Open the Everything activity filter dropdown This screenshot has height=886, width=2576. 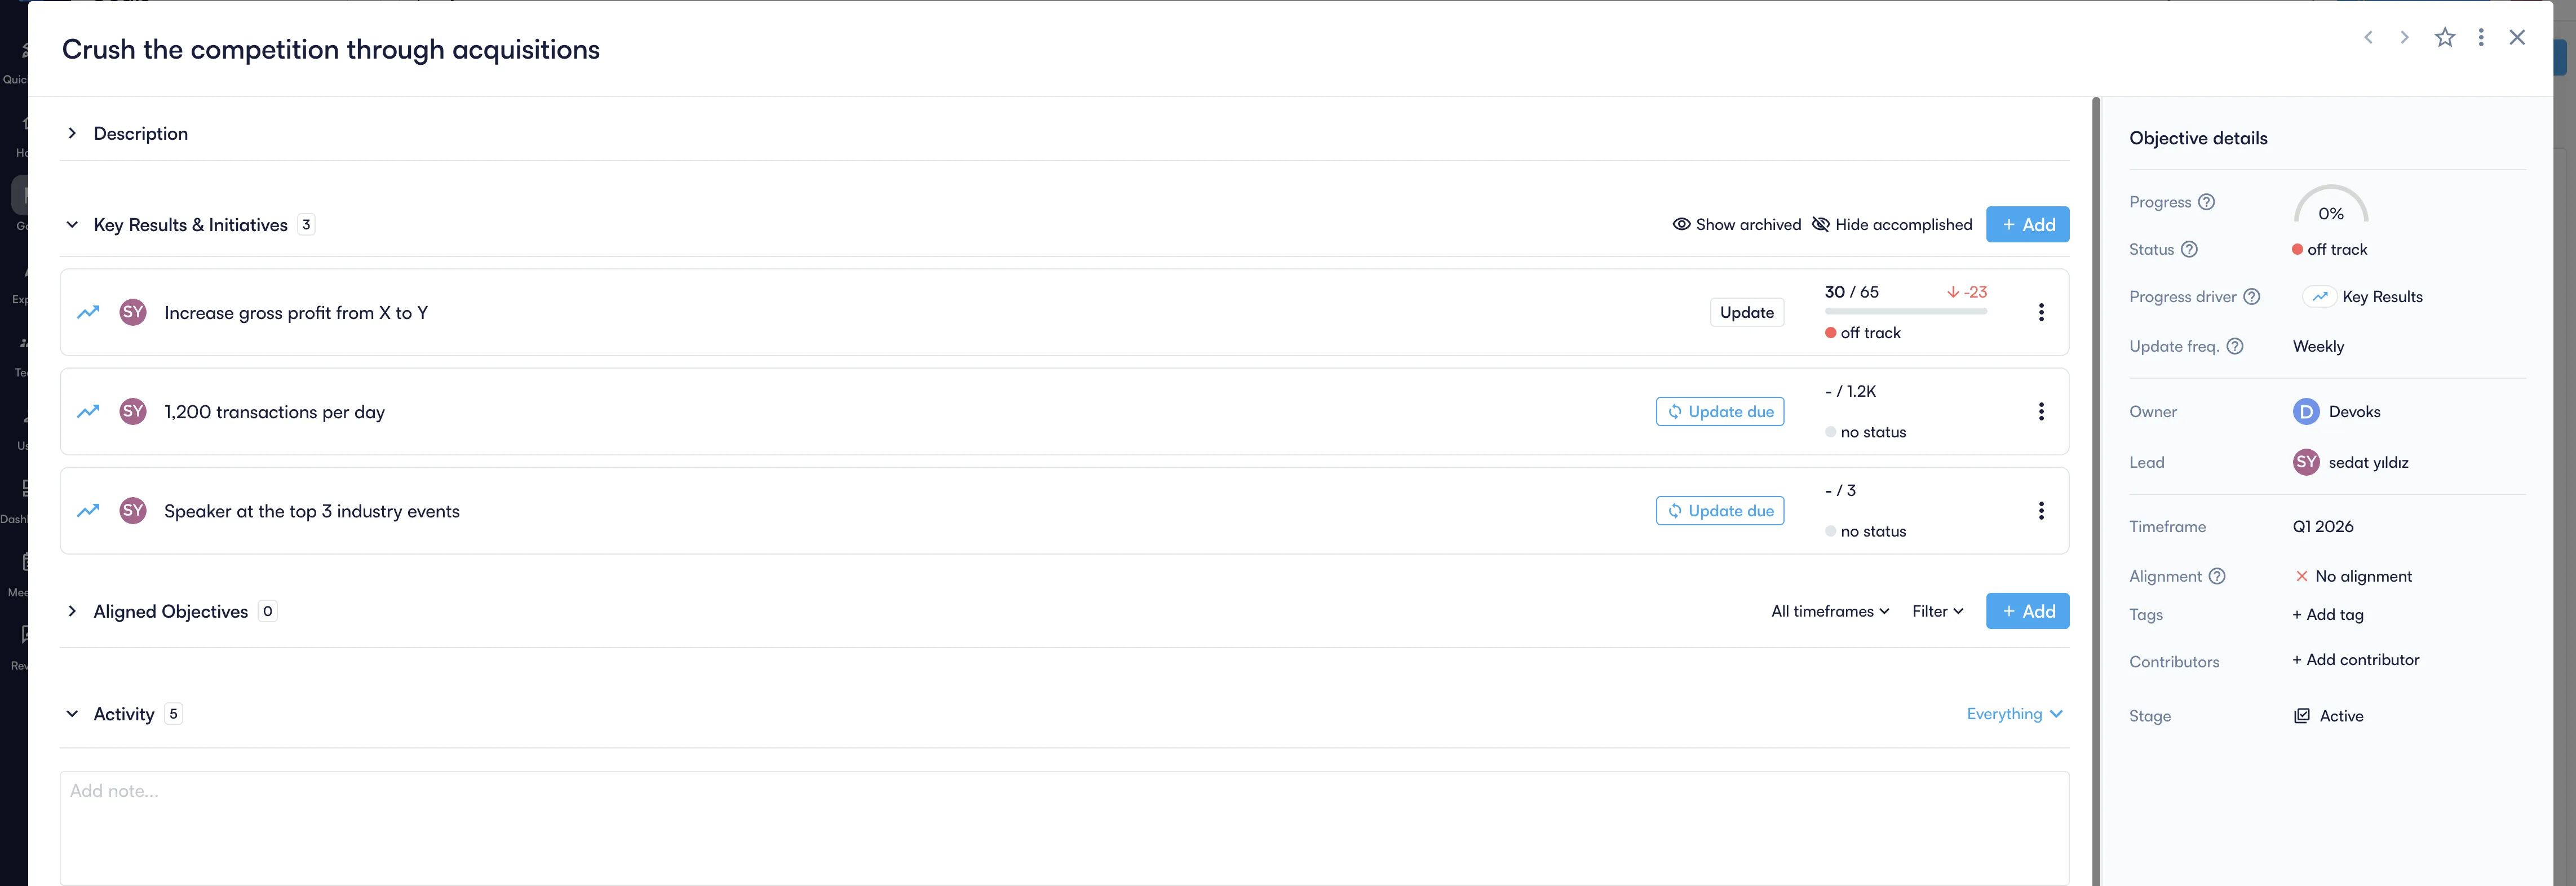click(x=2014, y=714)
